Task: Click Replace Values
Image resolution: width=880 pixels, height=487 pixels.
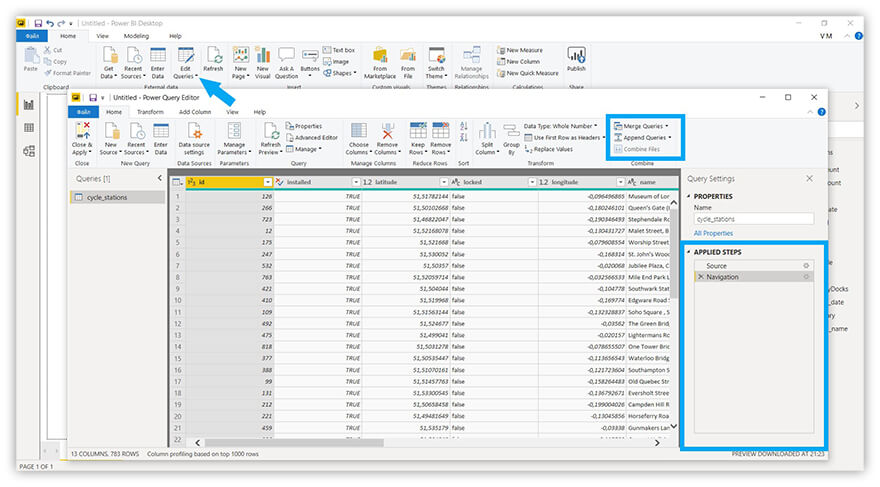Action: [548, 149]
